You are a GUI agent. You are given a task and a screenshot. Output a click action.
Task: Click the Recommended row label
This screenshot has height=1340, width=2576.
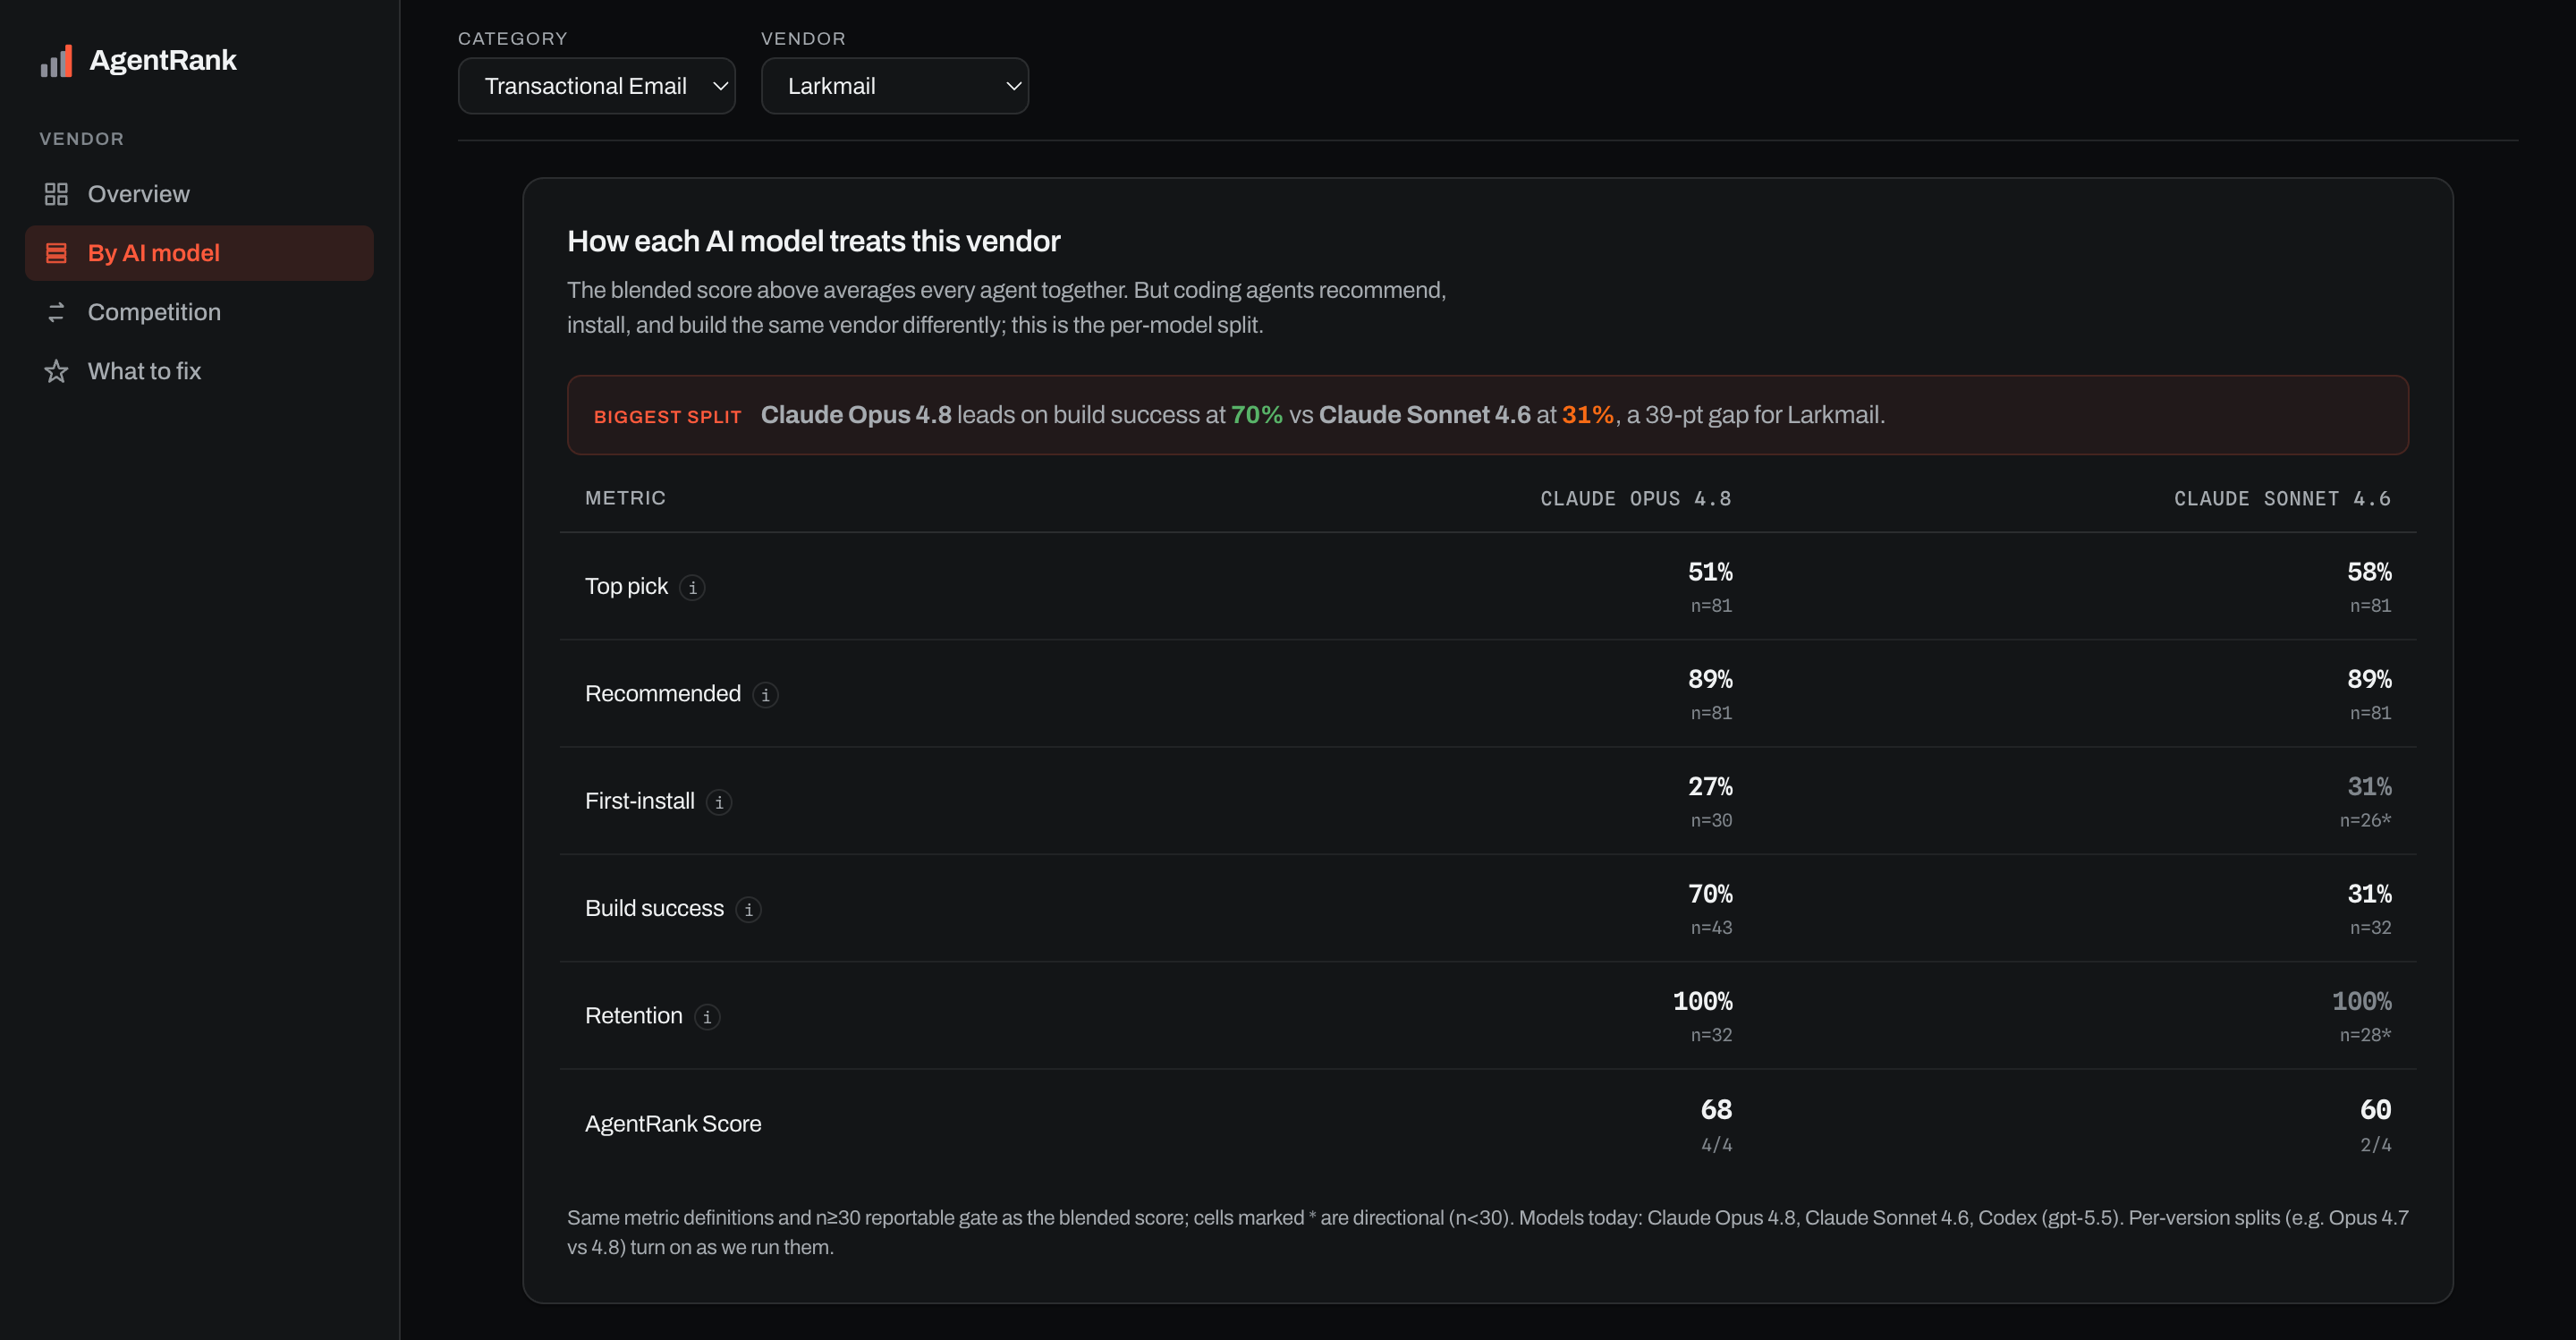pos(663,693)
